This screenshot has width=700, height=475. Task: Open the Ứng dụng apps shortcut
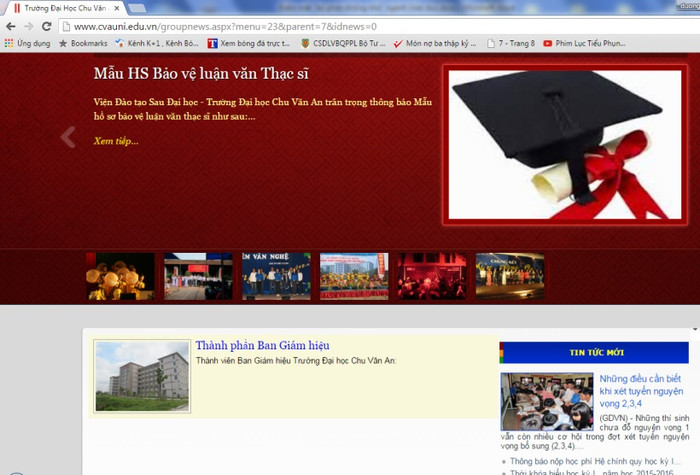[x=27, y=43]
